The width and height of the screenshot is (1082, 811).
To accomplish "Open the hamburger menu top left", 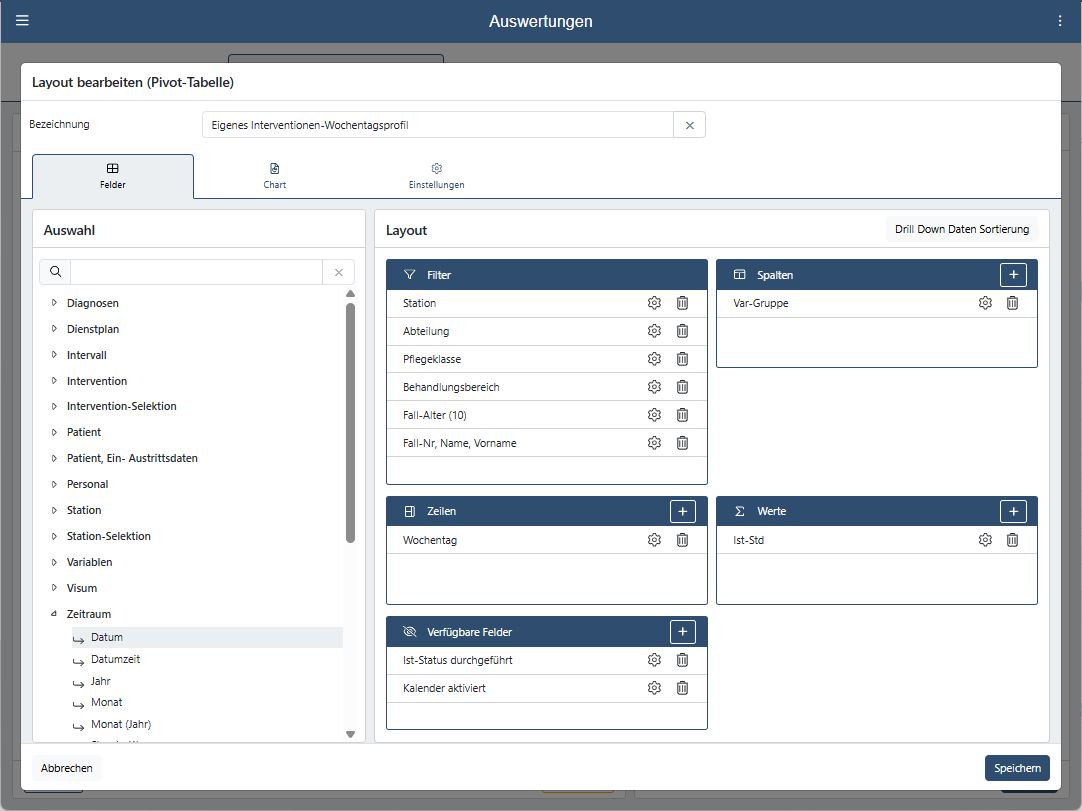I will tap(23, 21).
